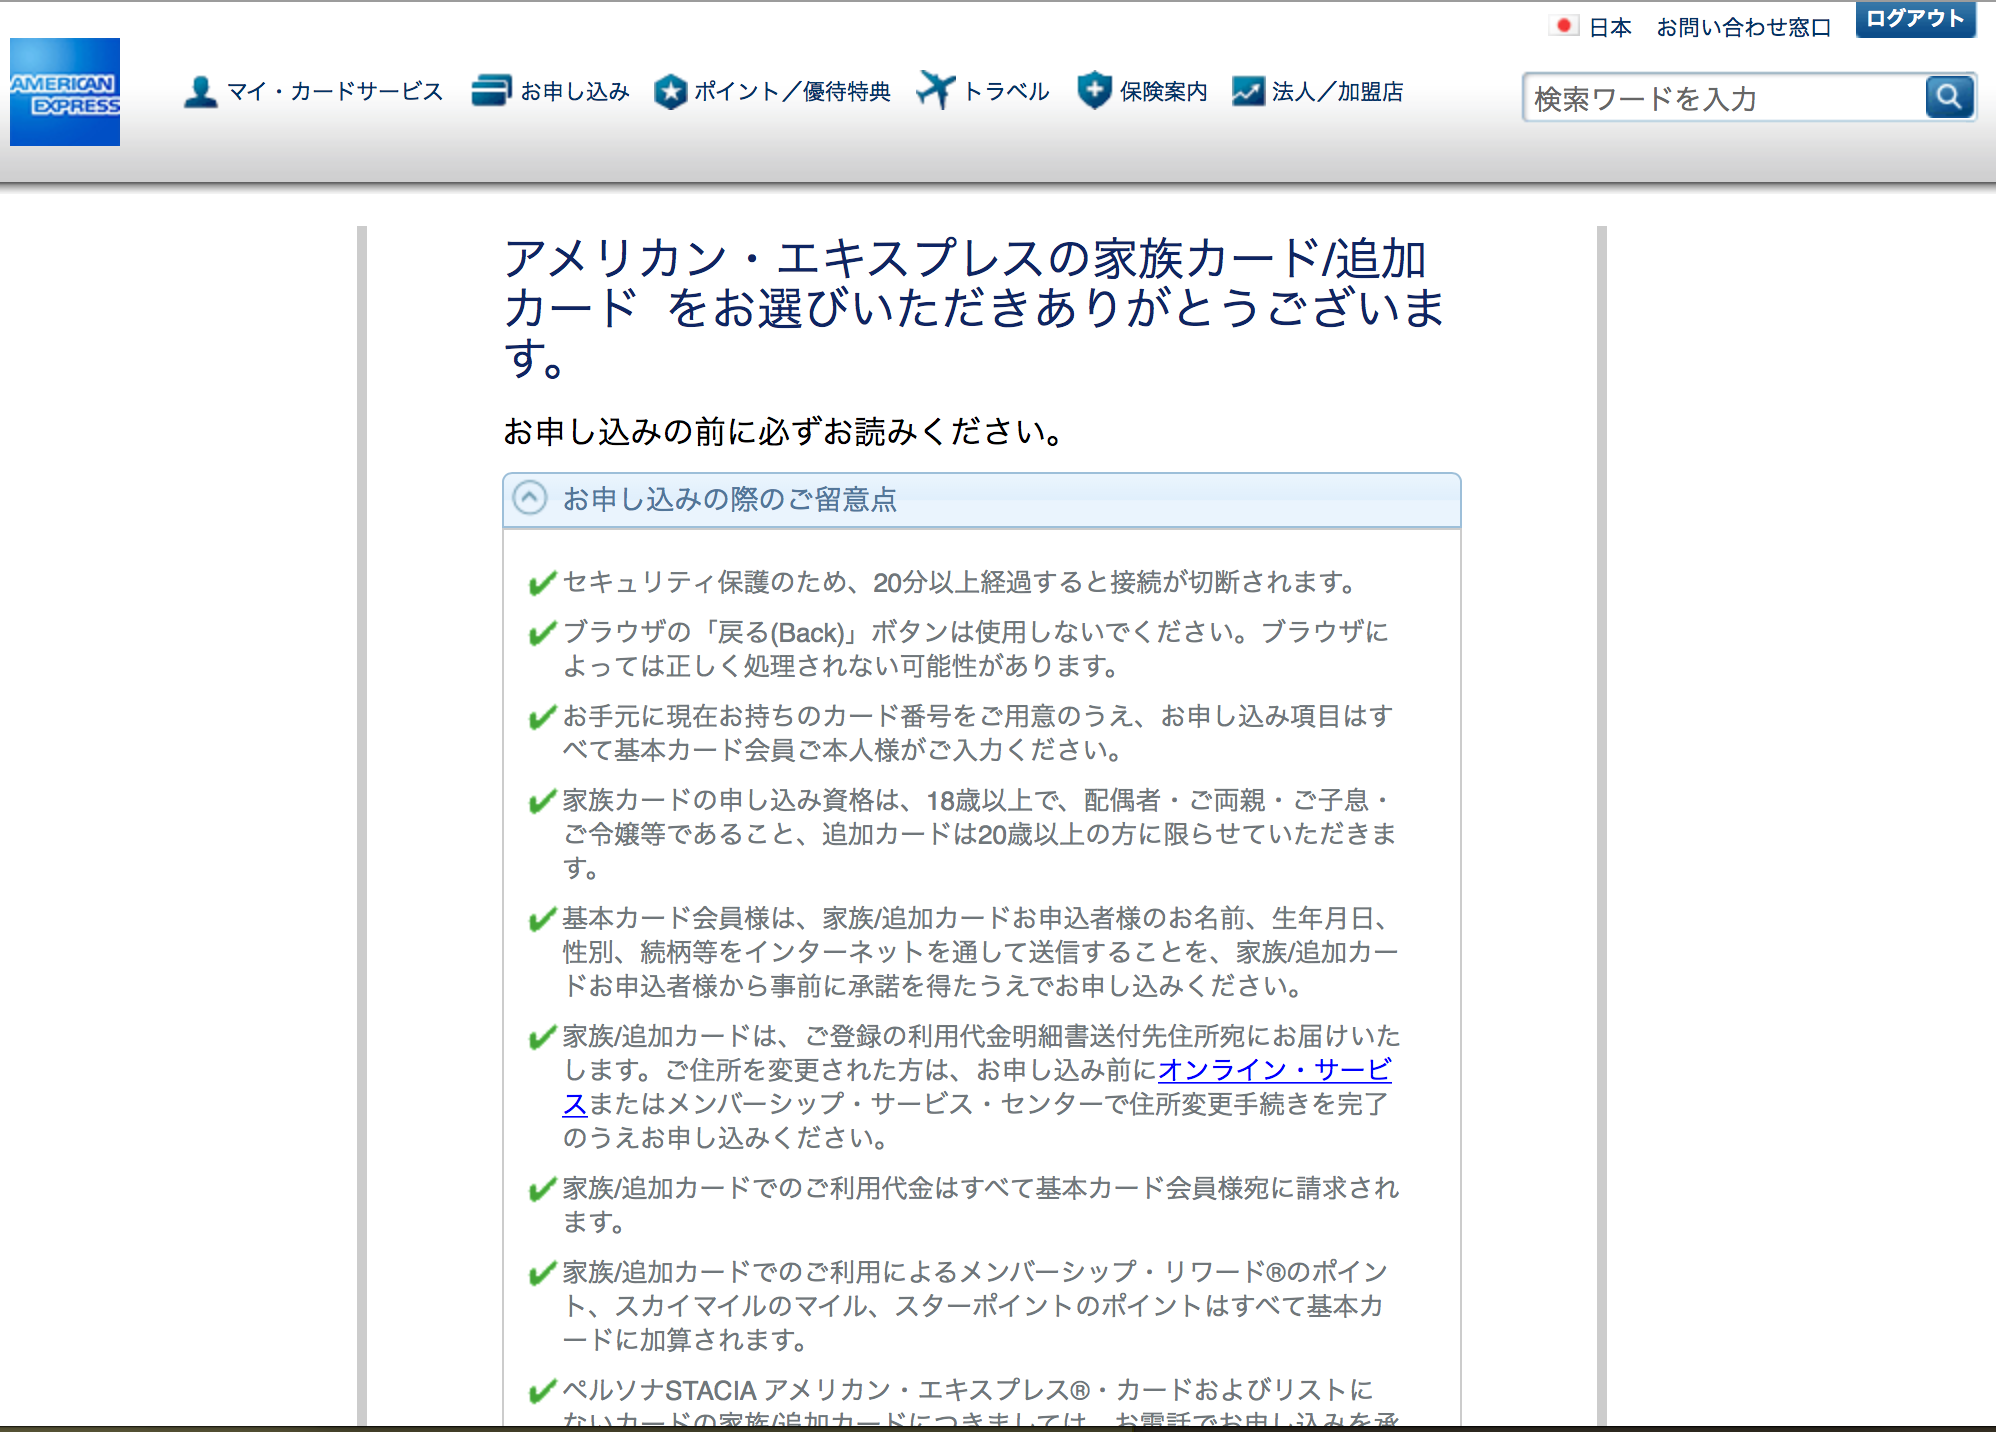Follow the オンライン・サービス link
Screen dimensions: 1996x1432
coord(1274,1070)
